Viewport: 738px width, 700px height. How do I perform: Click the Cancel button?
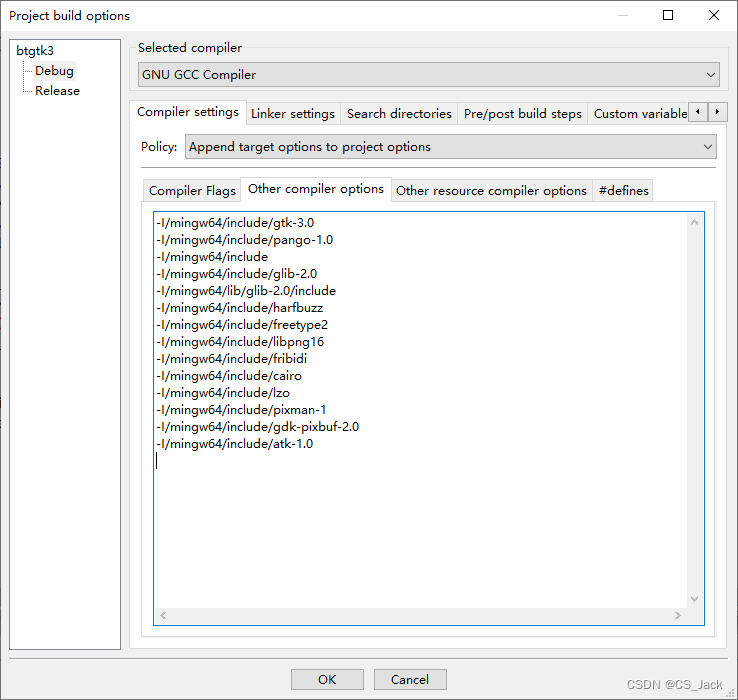click(x=410, y=679)
